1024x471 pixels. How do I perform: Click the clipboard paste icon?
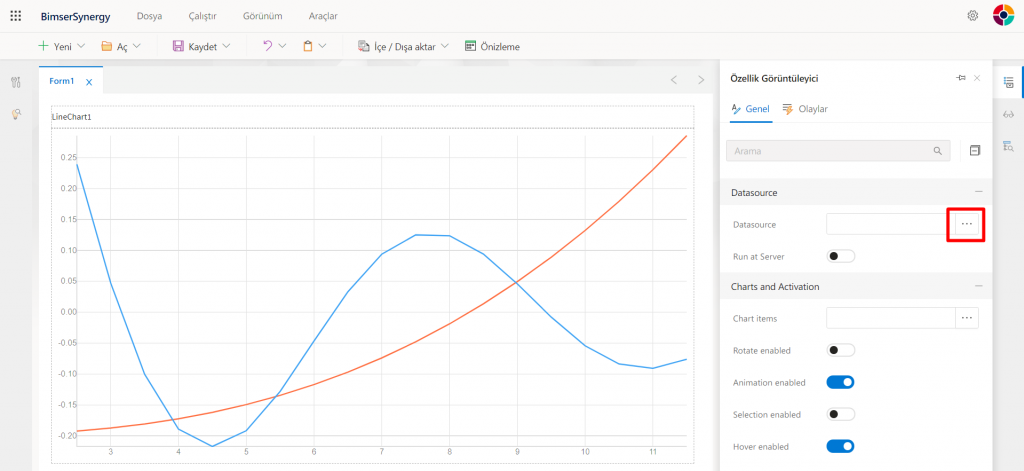(x=308, y=46)
